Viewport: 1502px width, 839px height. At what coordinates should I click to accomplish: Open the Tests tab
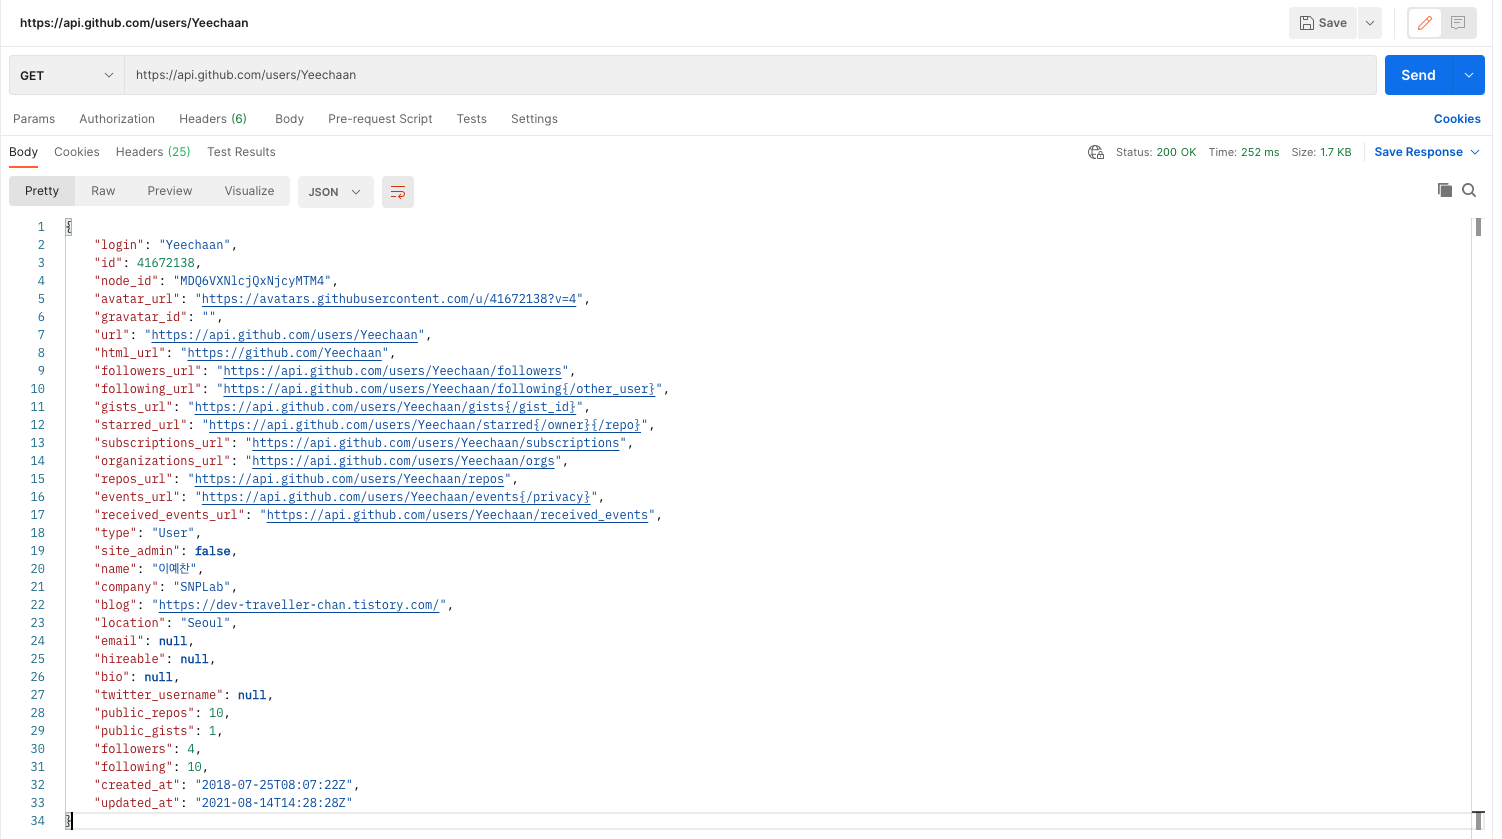point(471,119)
